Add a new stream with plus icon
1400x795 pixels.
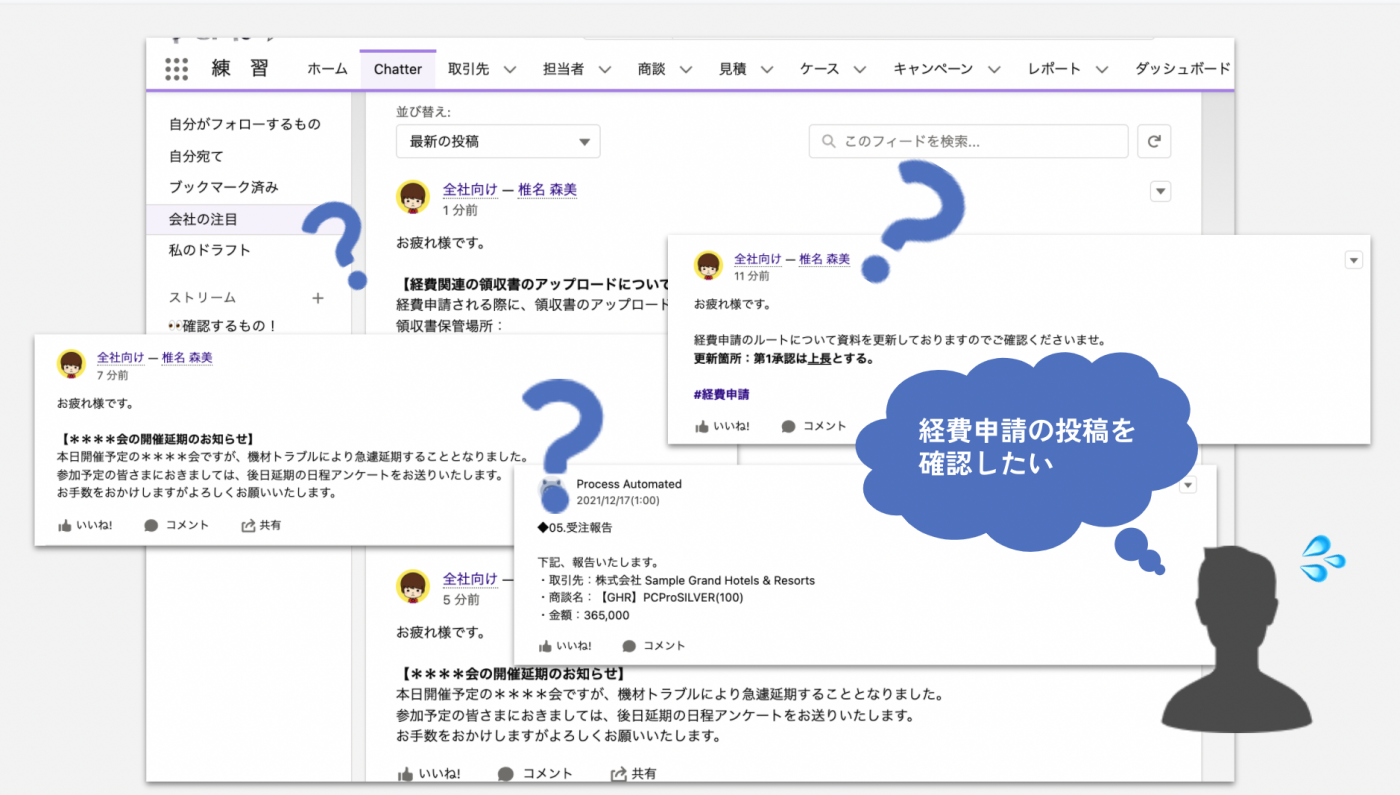(x=318, y=298)
